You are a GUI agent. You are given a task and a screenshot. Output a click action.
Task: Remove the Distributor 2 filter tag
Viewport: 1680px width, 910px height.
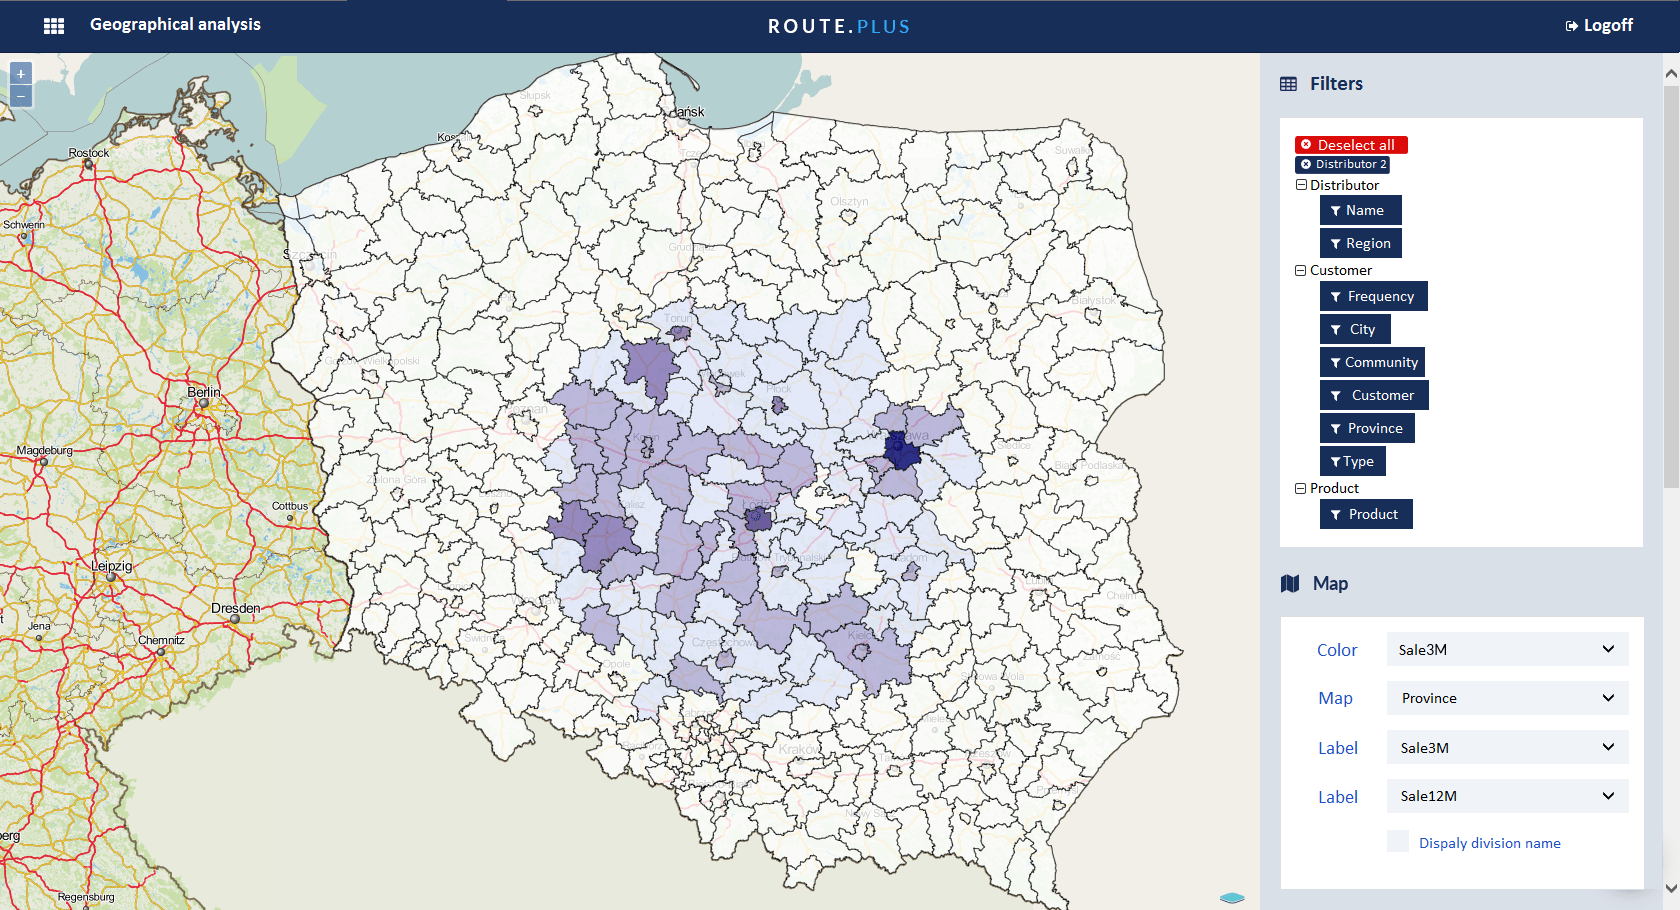tap(1306, 164)
